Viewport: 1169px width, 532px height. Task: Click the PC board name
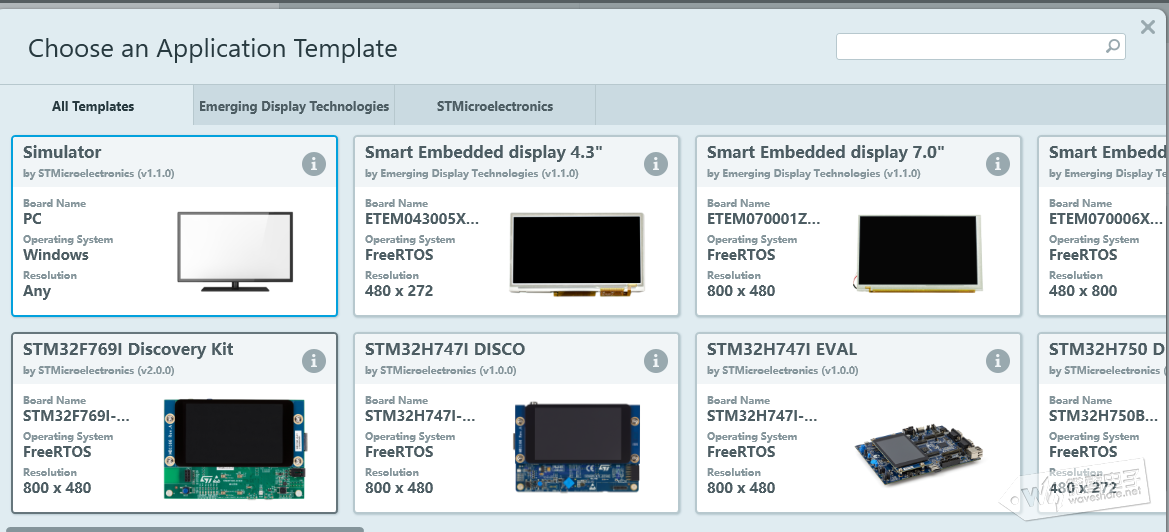point(33,219)
